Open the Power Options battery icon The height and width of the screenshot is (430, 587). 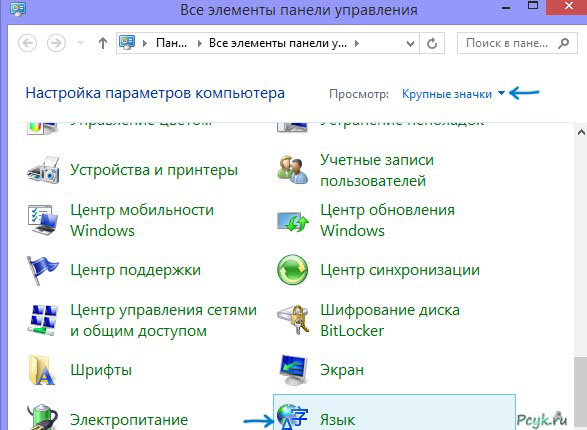[x=42, y=417]
